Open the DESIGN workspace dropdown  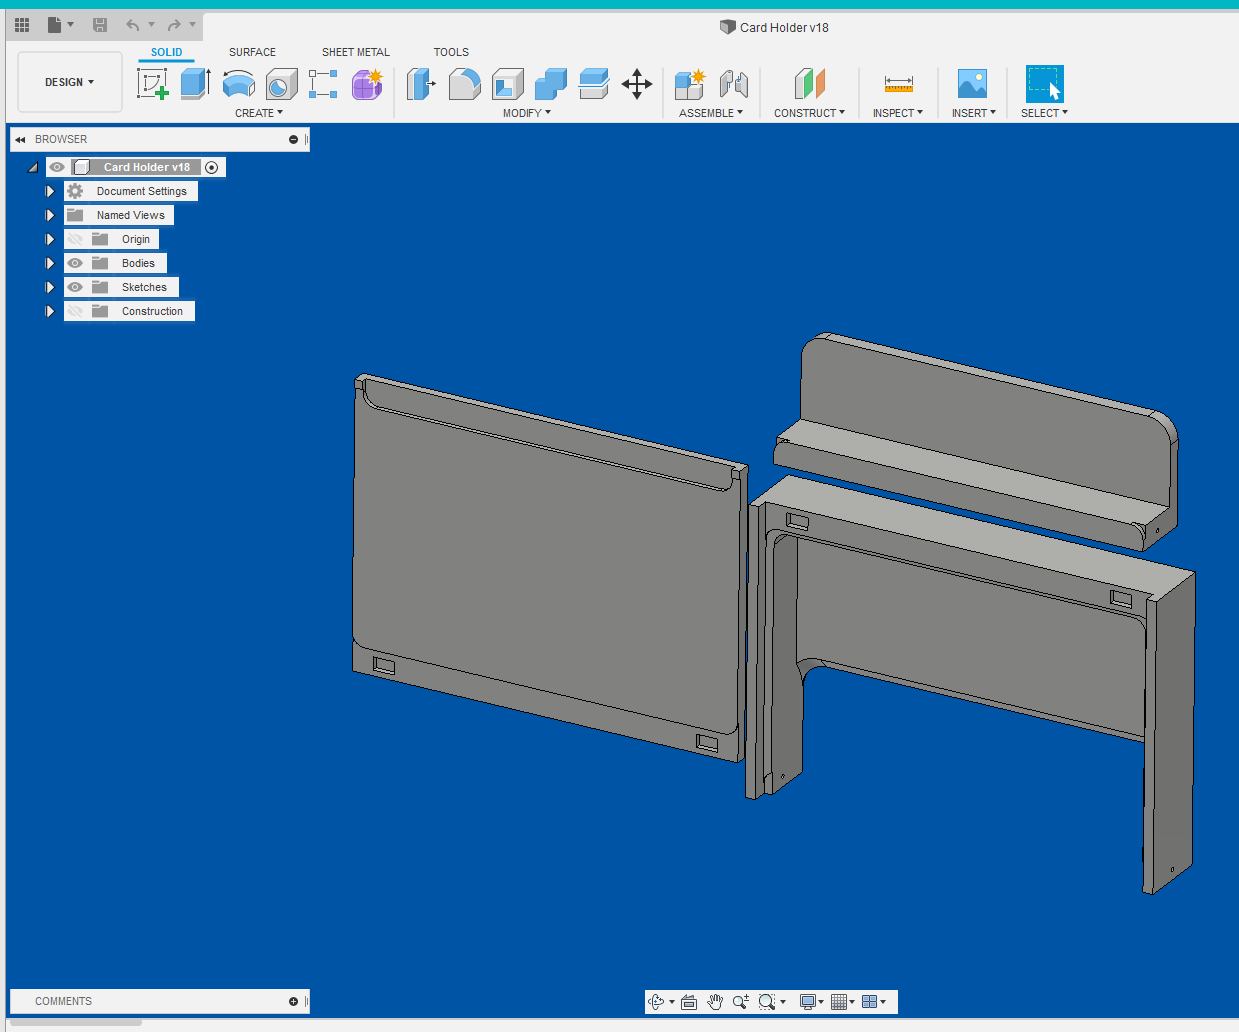(x=69, y=82)
